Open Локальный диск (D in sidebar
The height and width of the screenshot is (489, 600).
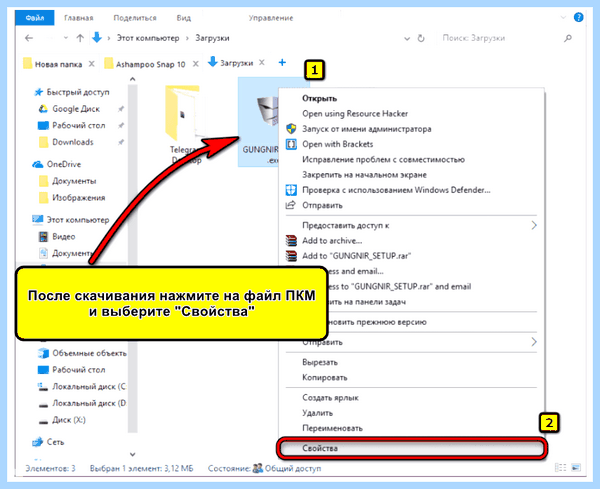click(82, 403)
